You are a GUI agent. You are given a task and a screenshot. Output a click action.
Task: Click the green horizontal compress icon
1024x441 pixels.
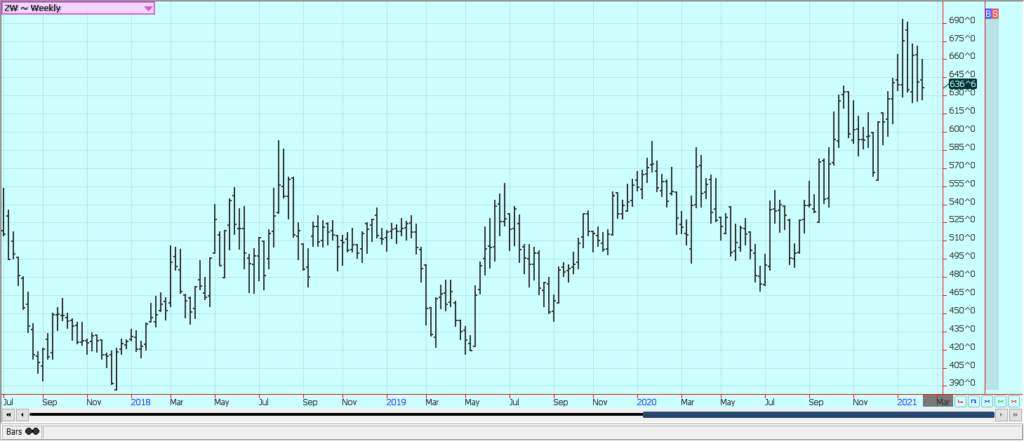click(x=1000, y=401)
